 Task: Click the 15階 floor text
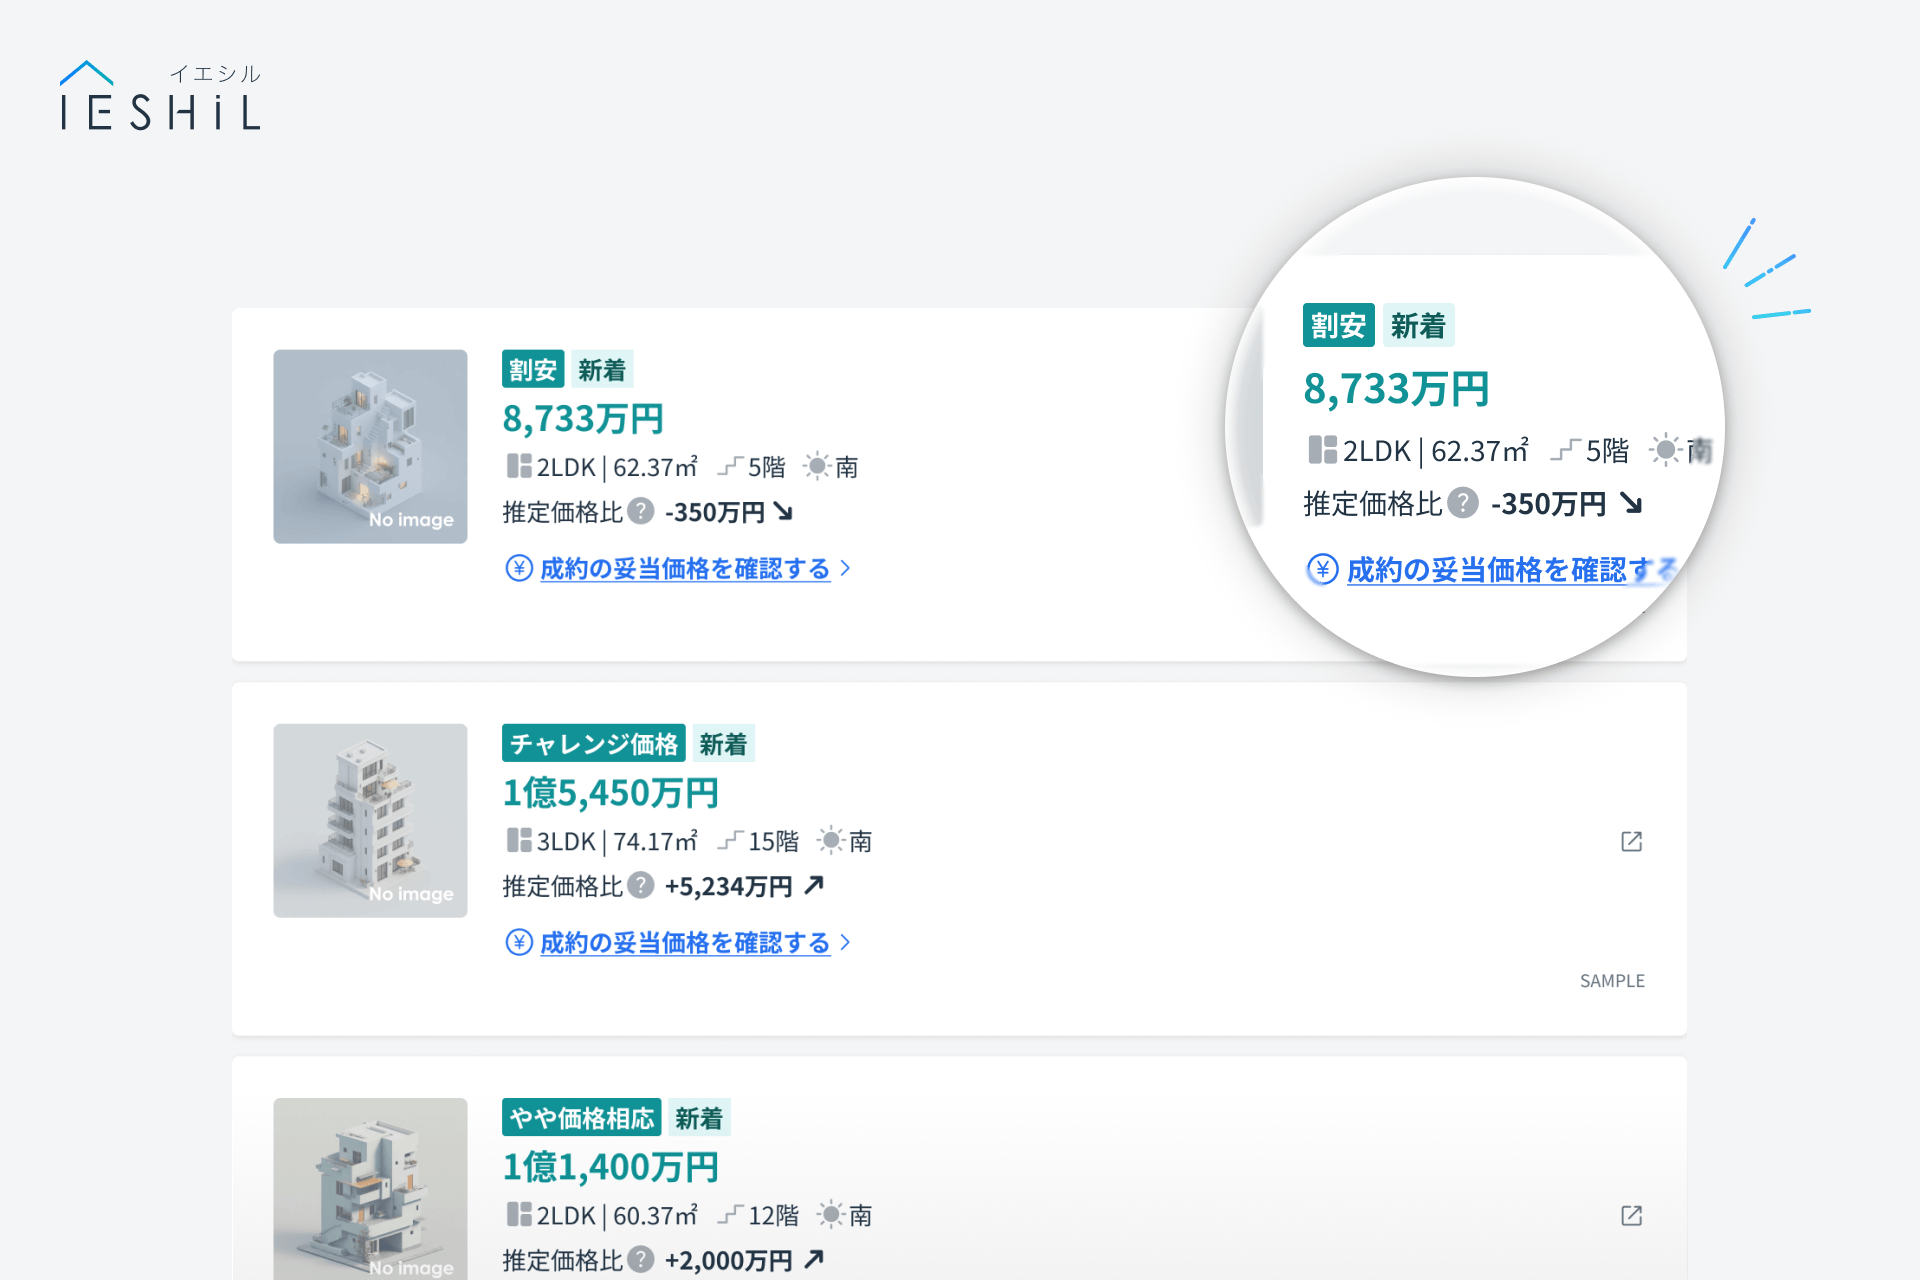click(774, 841)
